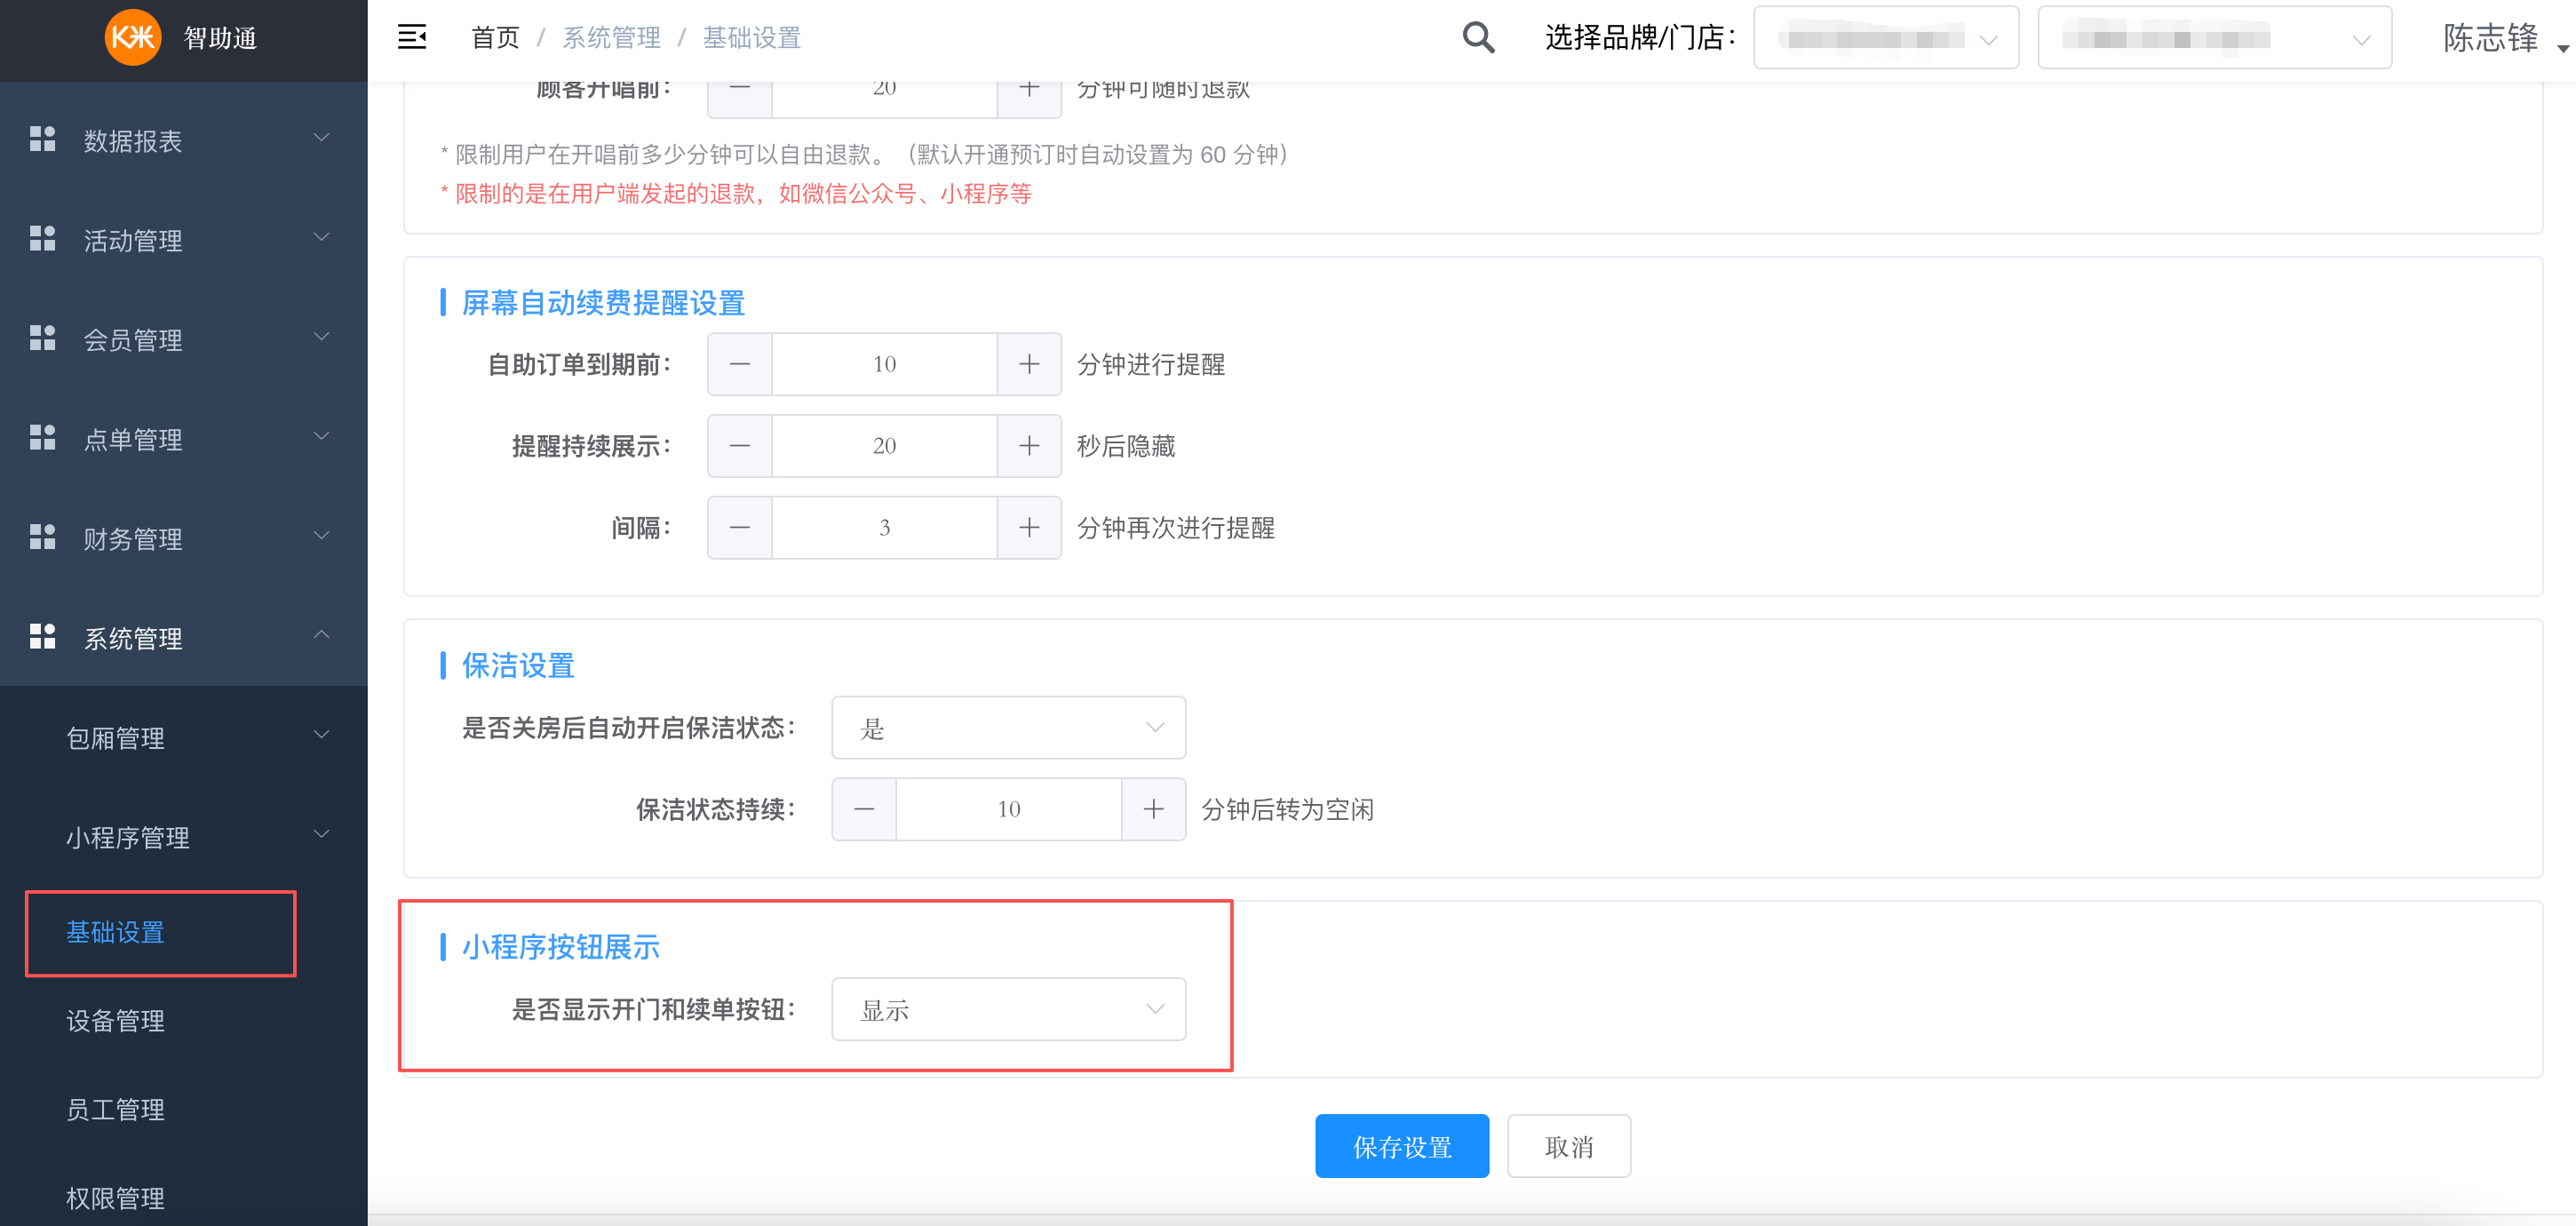Image resolution: width=2576 pixels, height=1226 pixels.
Task: Click the 数据报表 grid icon
Action: pyautogui.click(x=42, y=139)
